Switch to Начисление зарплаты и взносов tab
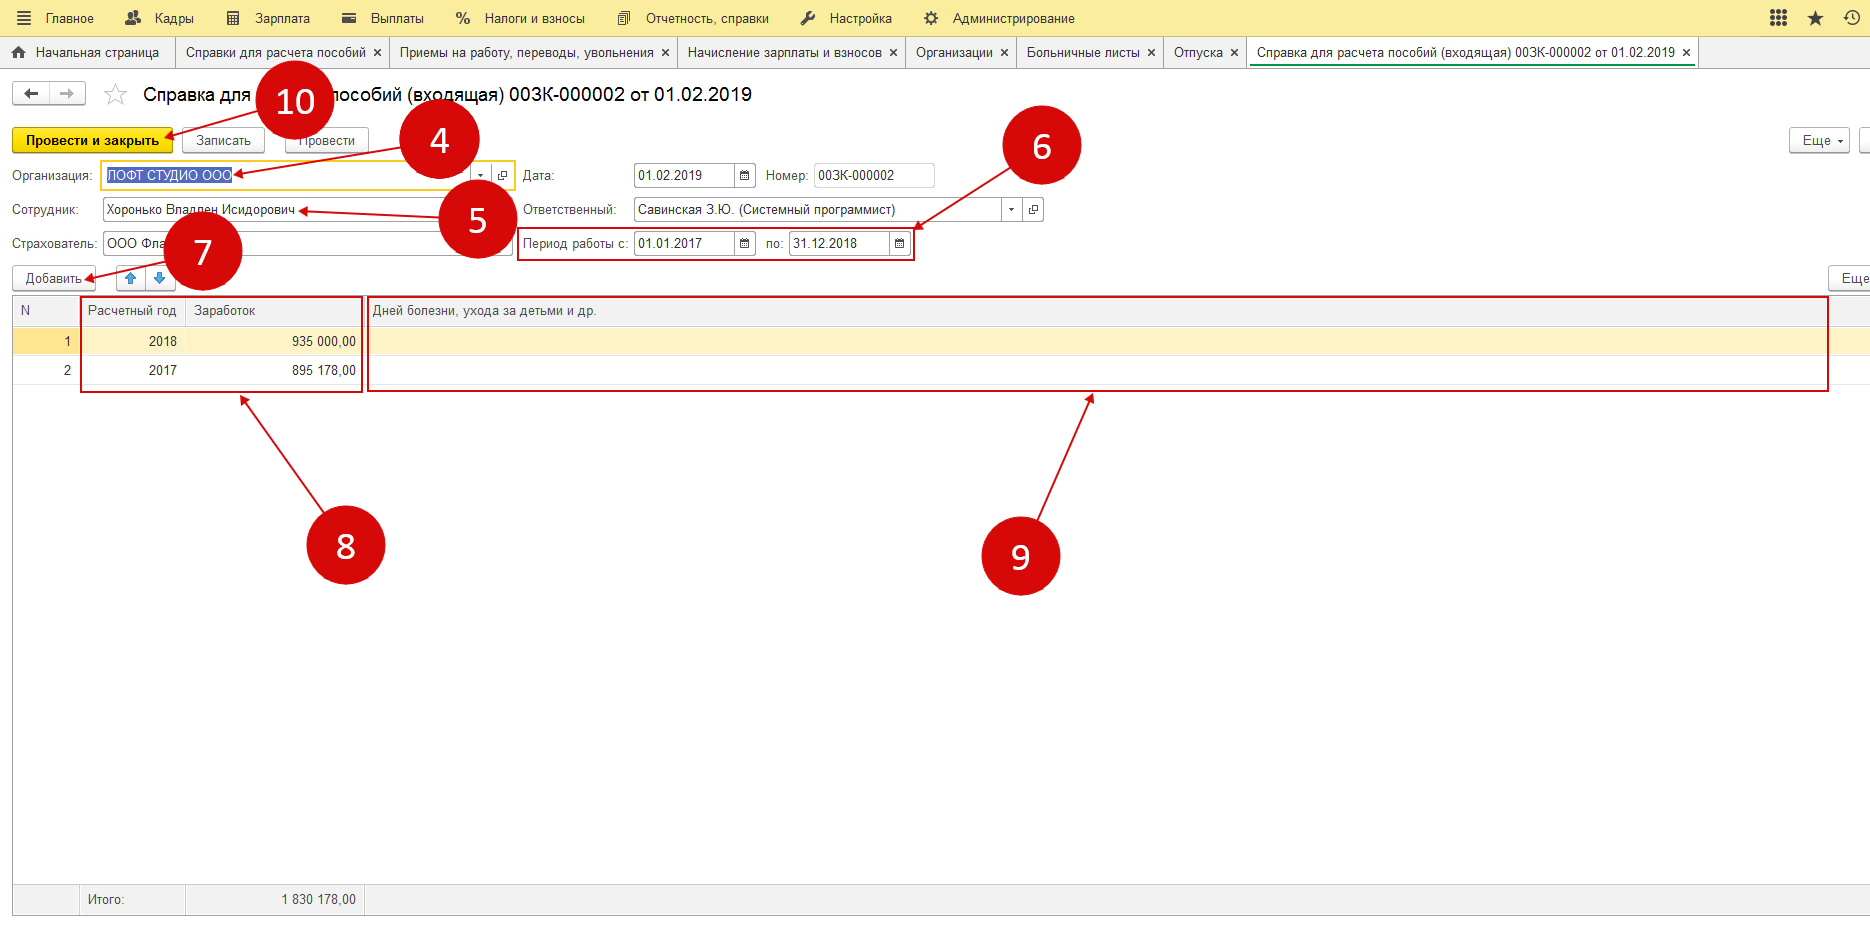 coord(784,53)
